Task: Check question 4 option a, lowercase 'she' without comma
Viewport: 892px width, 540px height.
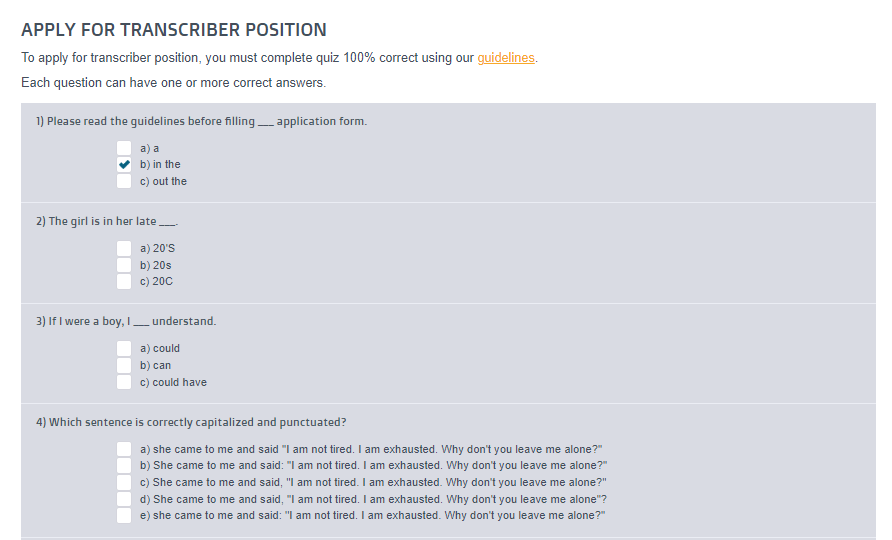Action: (x=124, y=449)
